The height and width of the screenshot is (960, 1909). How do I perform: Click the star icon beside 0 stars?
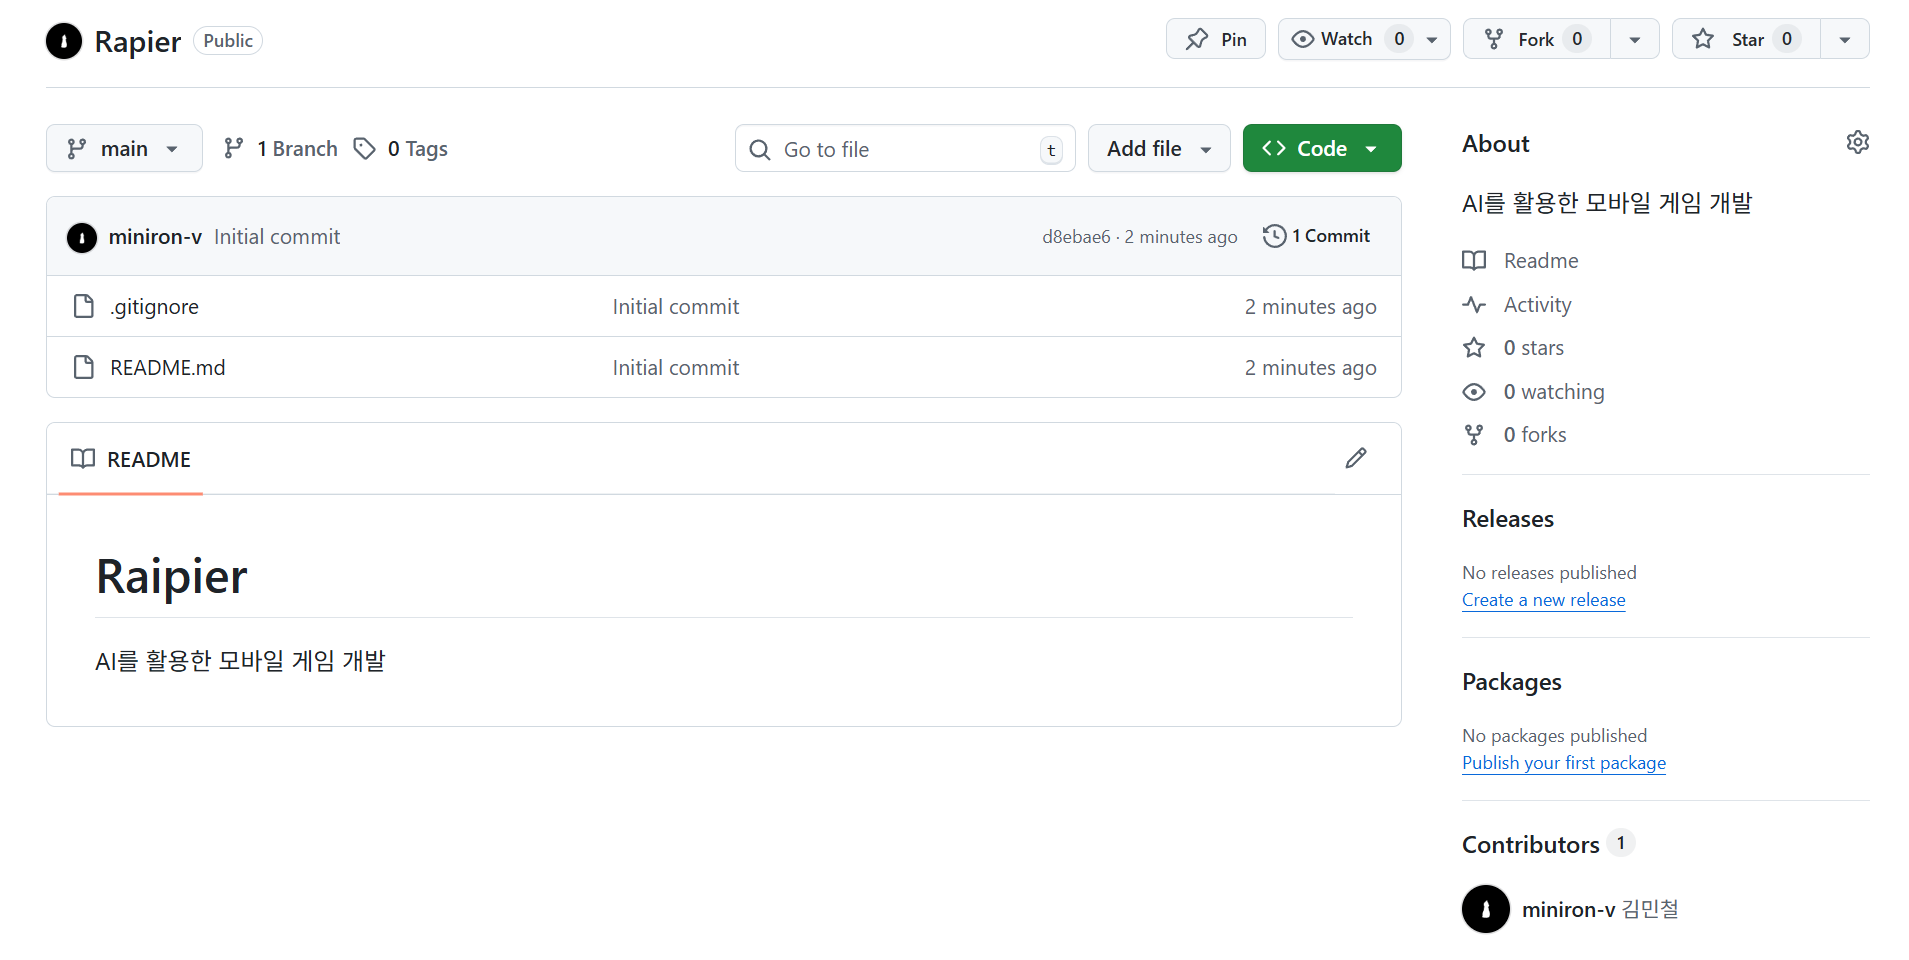click(x=1474, y=348)
